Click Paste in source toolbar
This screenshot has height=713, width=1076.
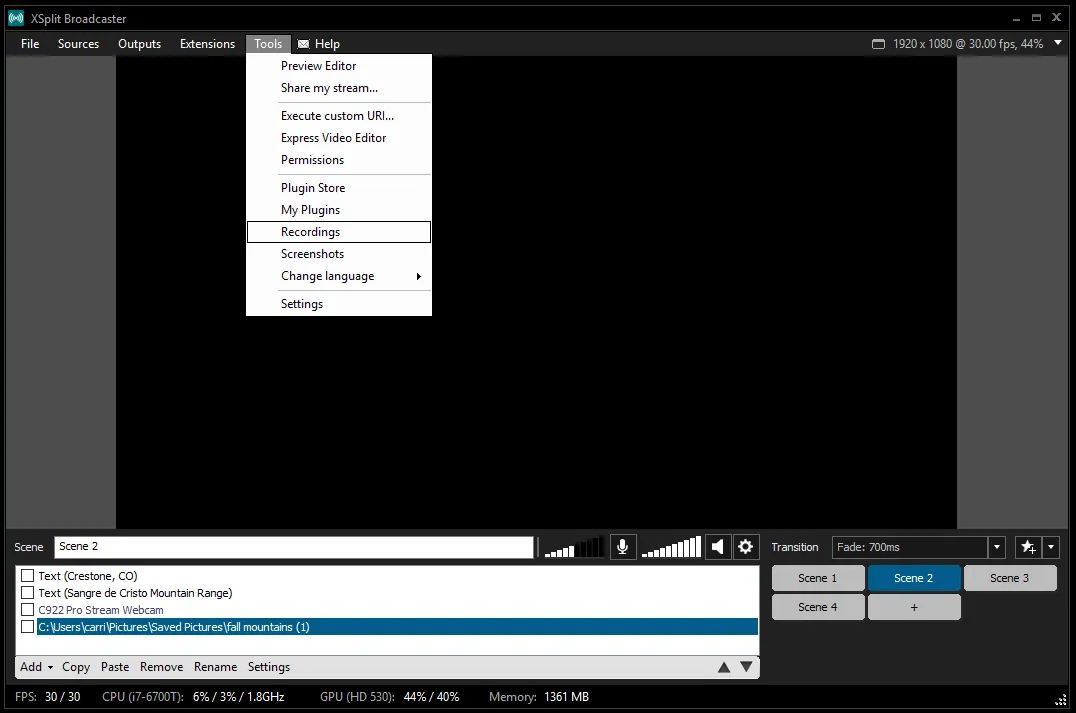click(x=115, y=667)
